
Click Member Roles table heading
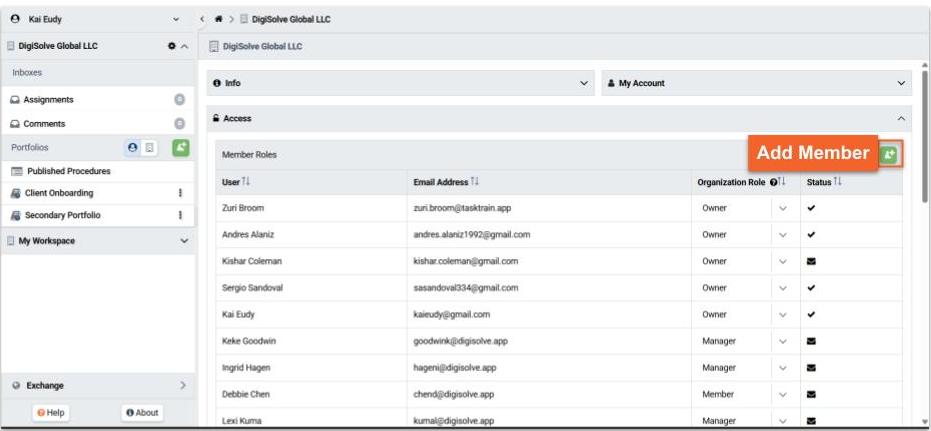tap(249, 155)
